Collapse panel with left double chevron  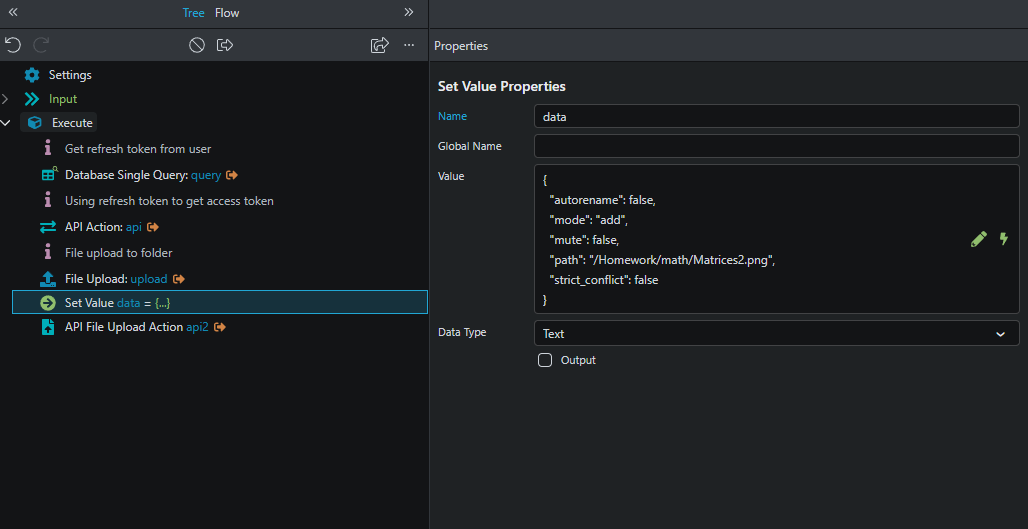13,13
